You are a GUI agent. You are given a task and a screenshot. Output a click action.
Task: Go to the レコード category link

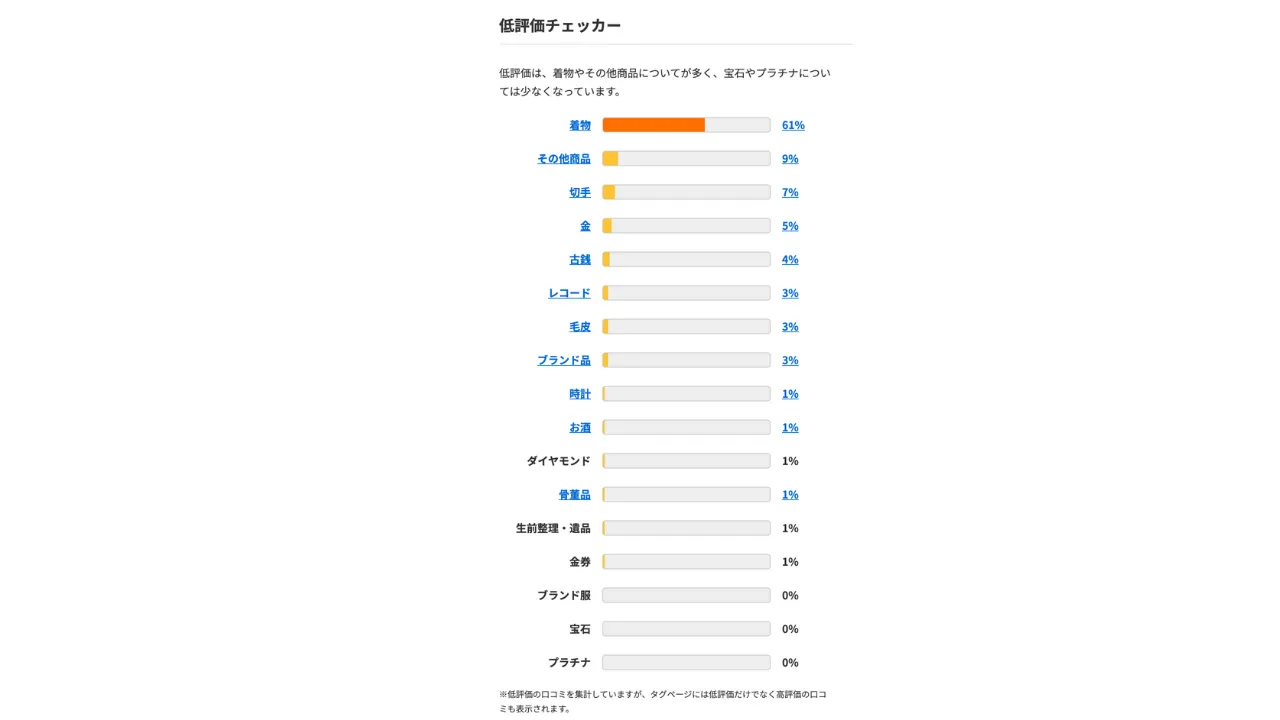(569, 293)
